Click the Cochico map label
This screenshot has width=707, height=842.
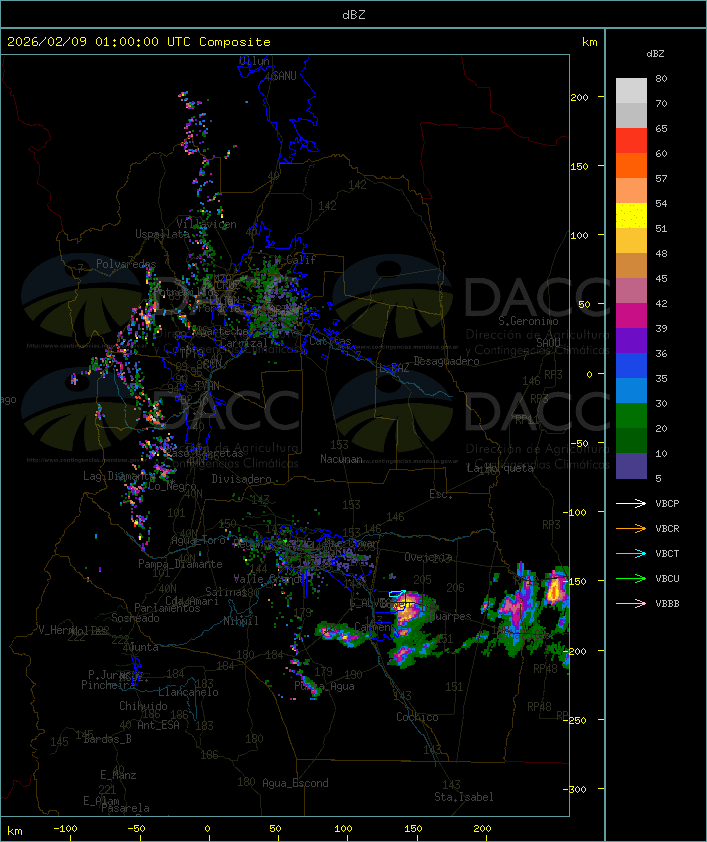tap(417, 717)
